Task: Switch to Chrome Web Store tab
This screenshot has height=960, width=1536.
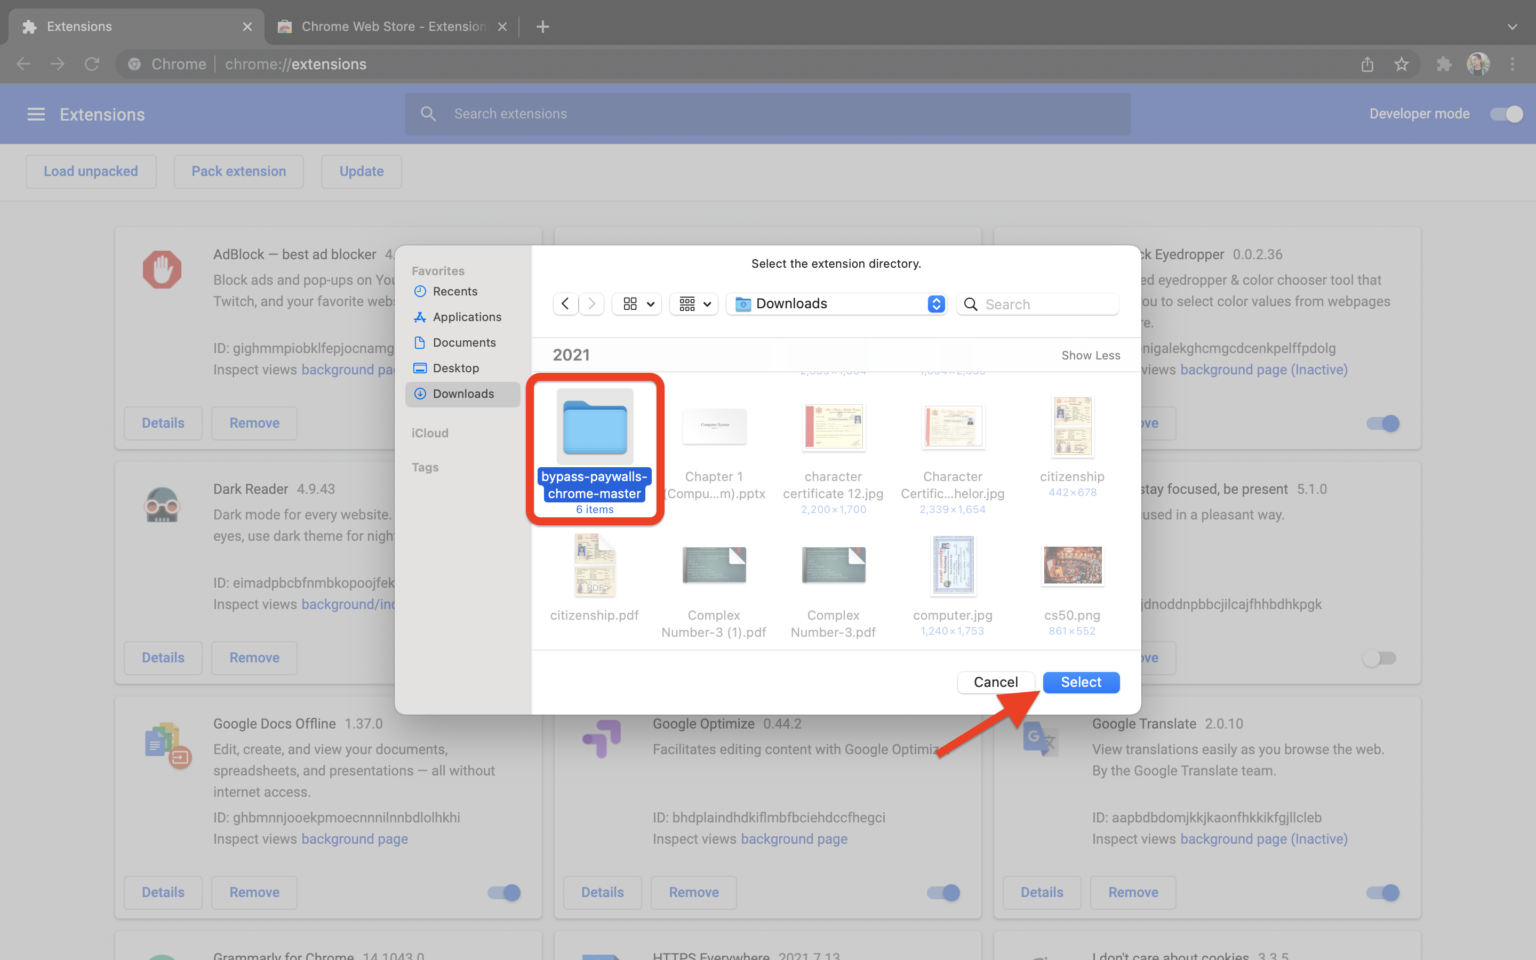Action: [x=390, y=27]
